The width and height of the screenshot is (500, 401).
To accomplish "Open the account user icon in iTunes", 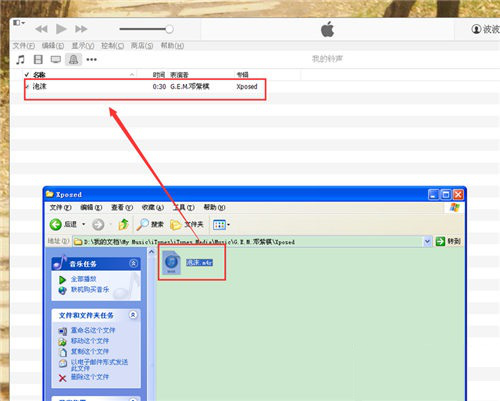I will 476,29.
